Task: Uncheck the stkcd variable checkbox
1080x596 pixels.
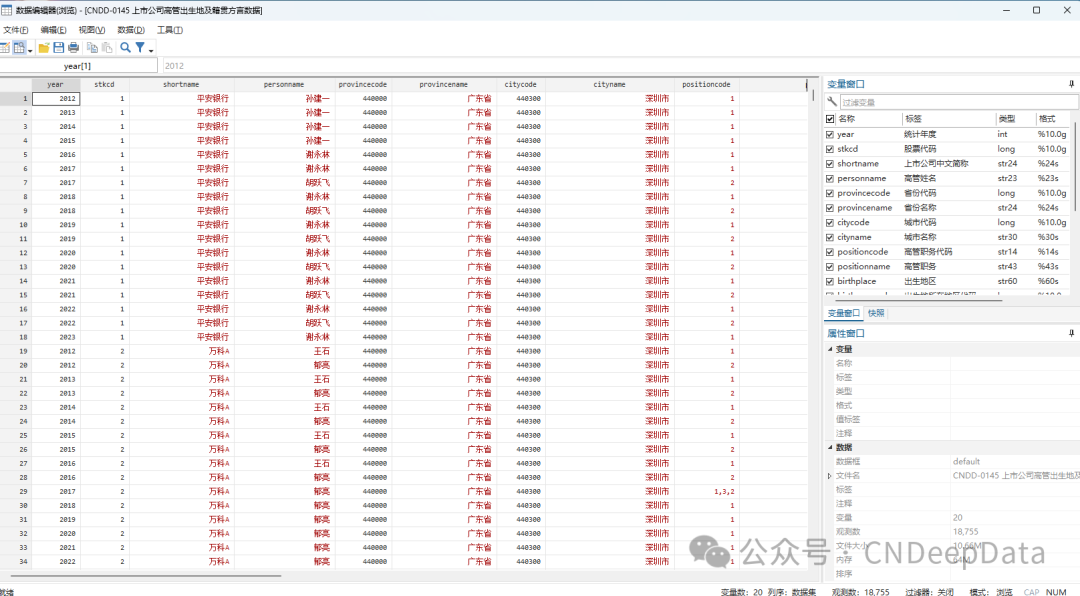Action: pyautogui.click(x=830, y=149)
